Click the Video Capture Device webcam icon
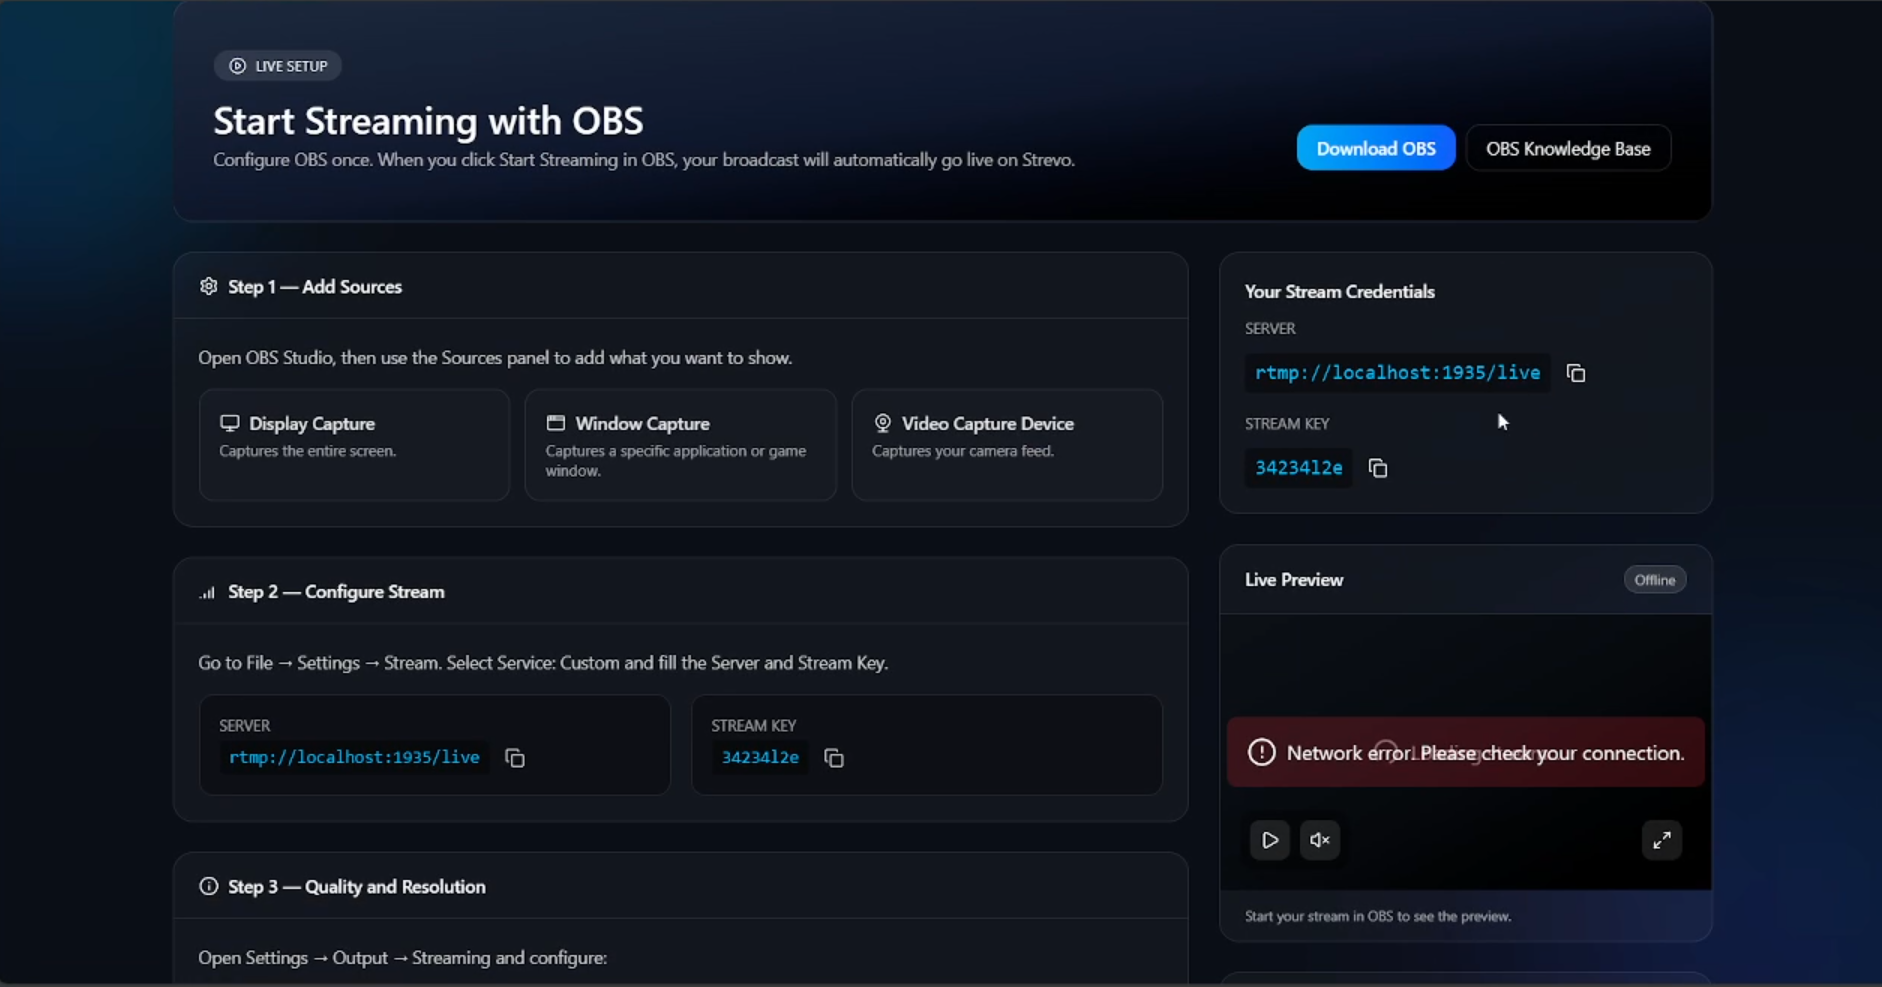The width and height of the screenshot is (1882, 987). [882, 423]
